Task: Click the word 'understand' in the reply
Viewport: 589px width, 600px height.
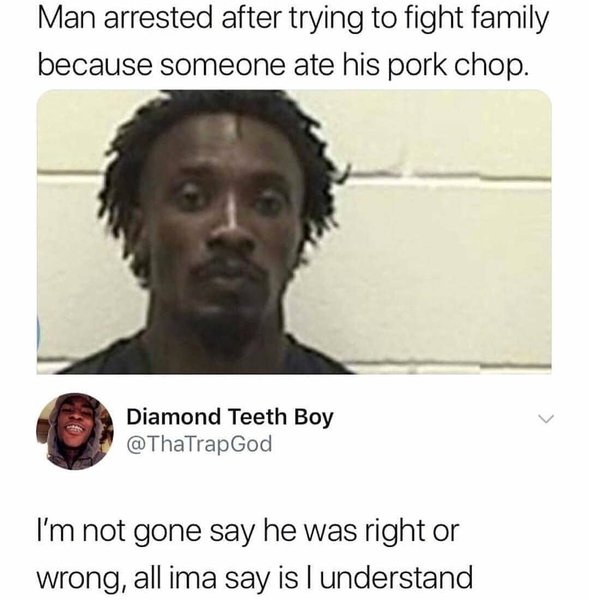Action: click(396, 577)
